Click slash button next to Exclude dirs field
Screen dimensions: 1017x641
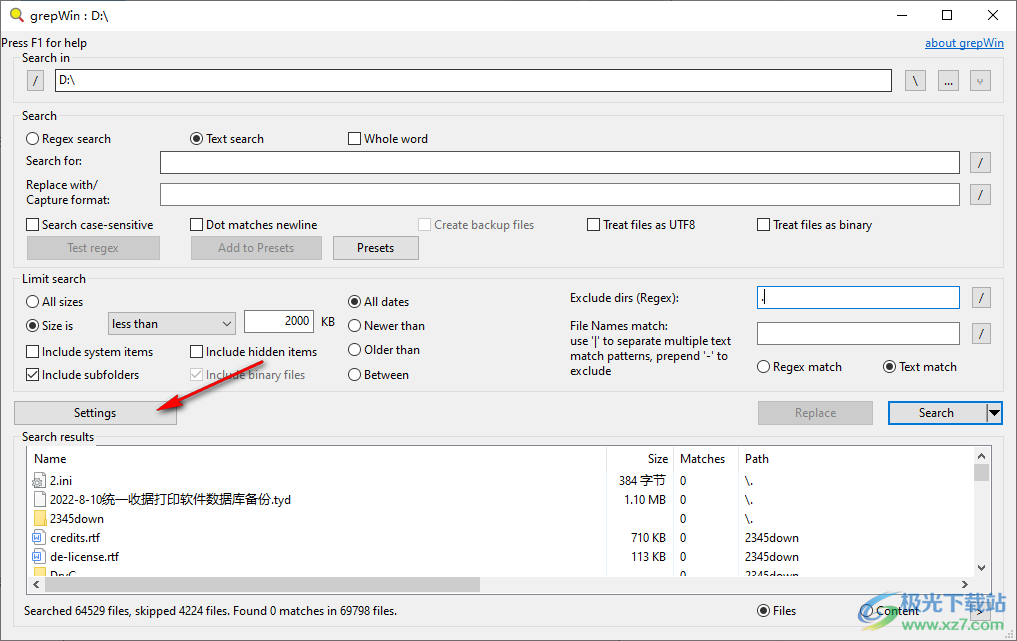(981, 298)
